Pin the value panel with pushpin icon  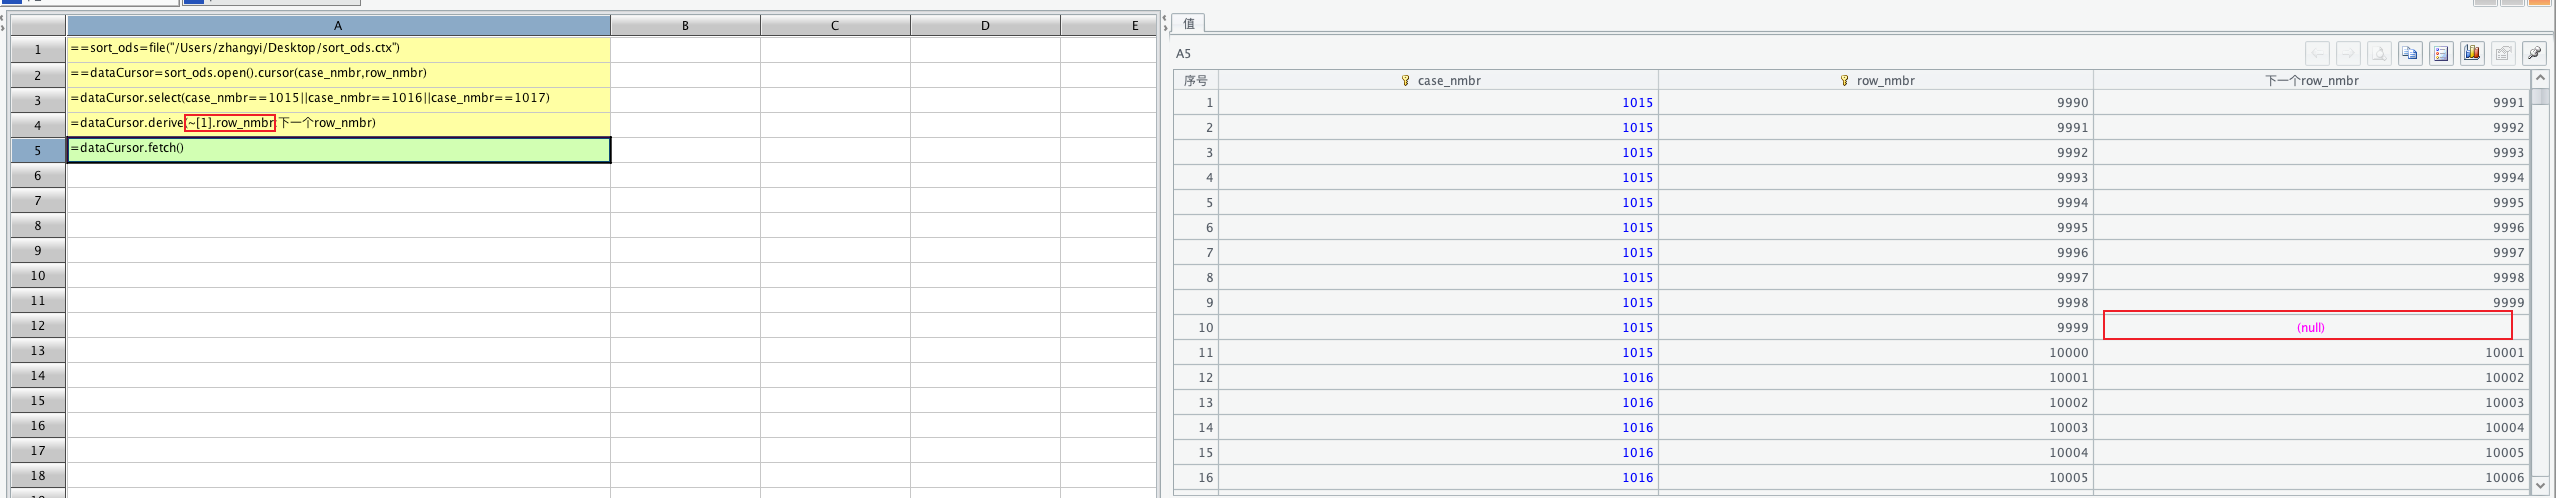[x=2534, y=53]
